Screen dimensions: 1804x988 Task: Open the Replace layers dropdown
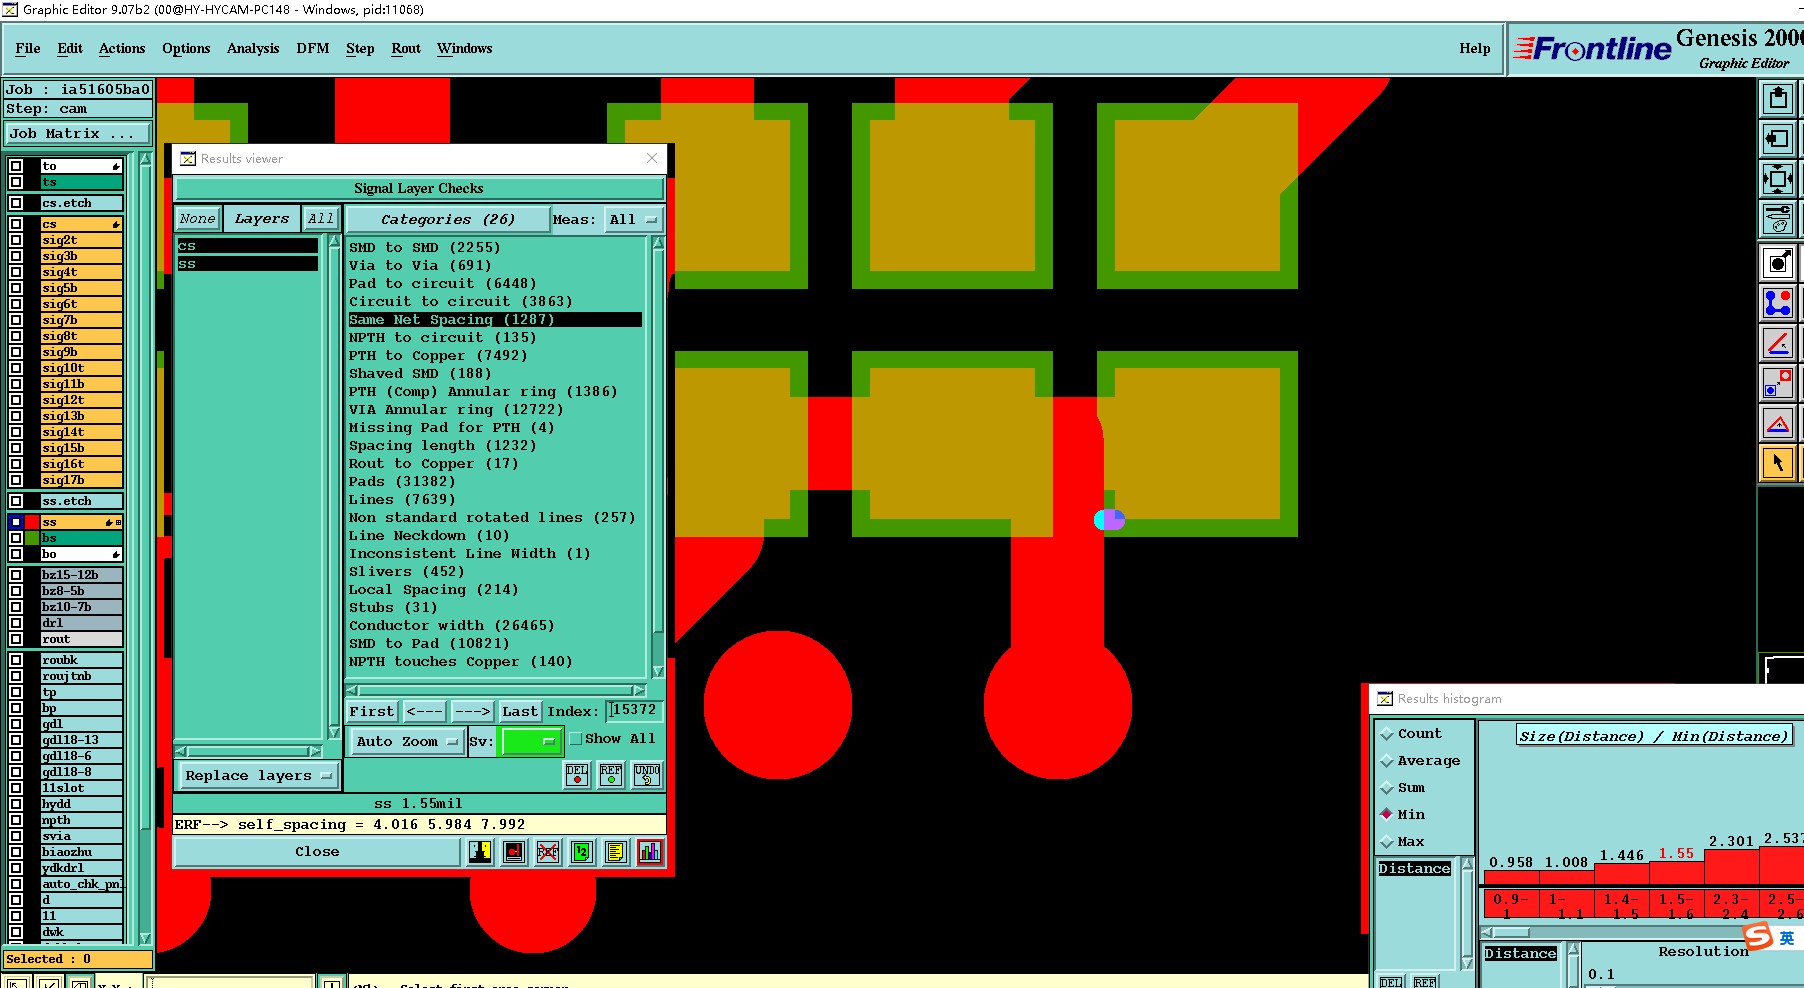257,776
